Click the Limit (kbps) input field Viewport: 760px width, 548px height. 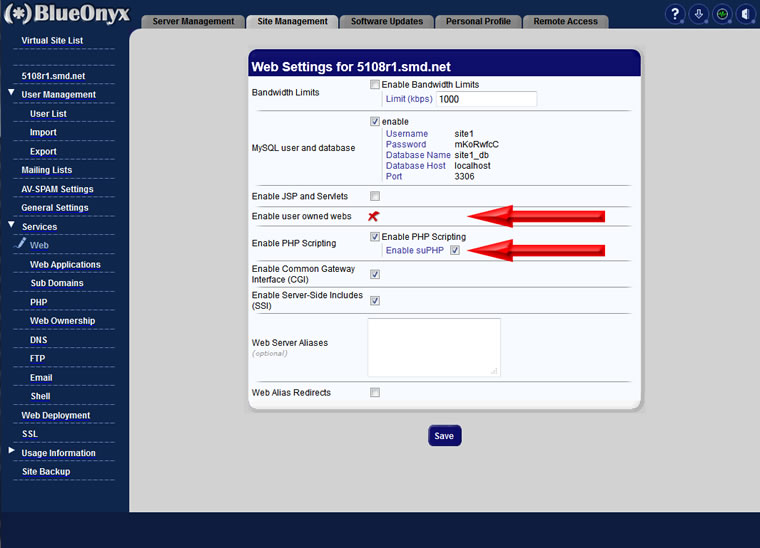point(486,99)
